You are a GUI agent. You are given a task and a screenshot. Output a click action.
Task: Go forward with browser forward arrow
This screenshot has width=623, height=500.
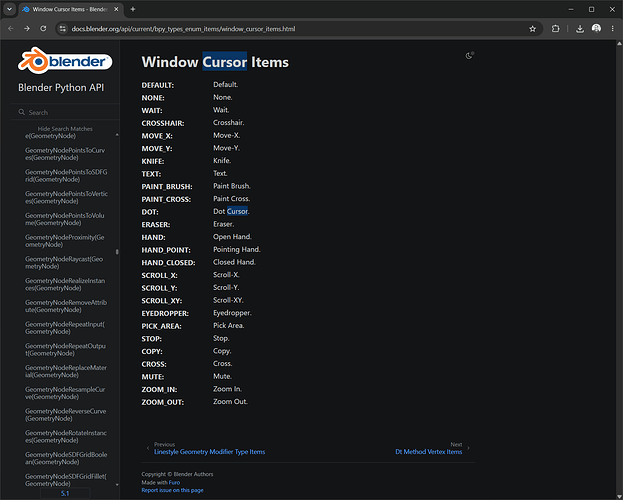click(27, 29)
